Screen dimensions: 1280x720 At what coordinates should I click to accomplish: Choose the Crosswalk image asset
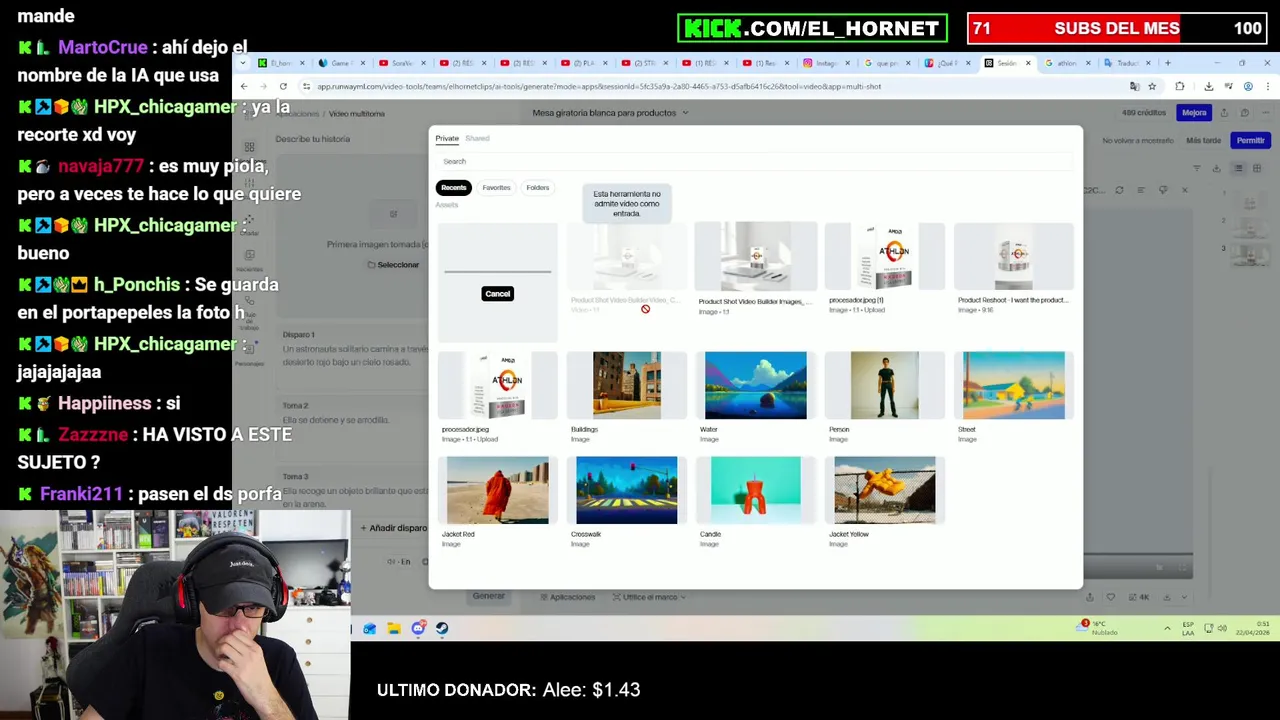(x=627, y=490)
